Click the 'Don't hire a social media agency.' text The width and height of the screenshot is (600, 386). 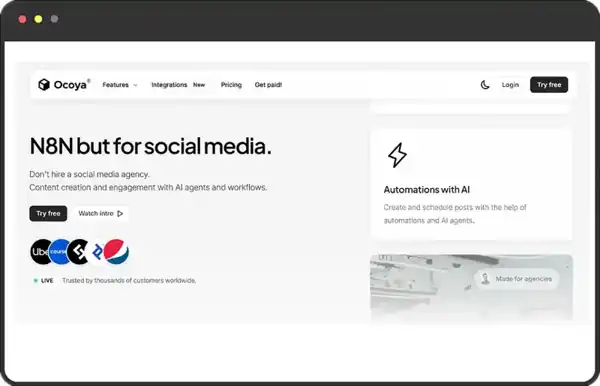[x=90, y=174]
